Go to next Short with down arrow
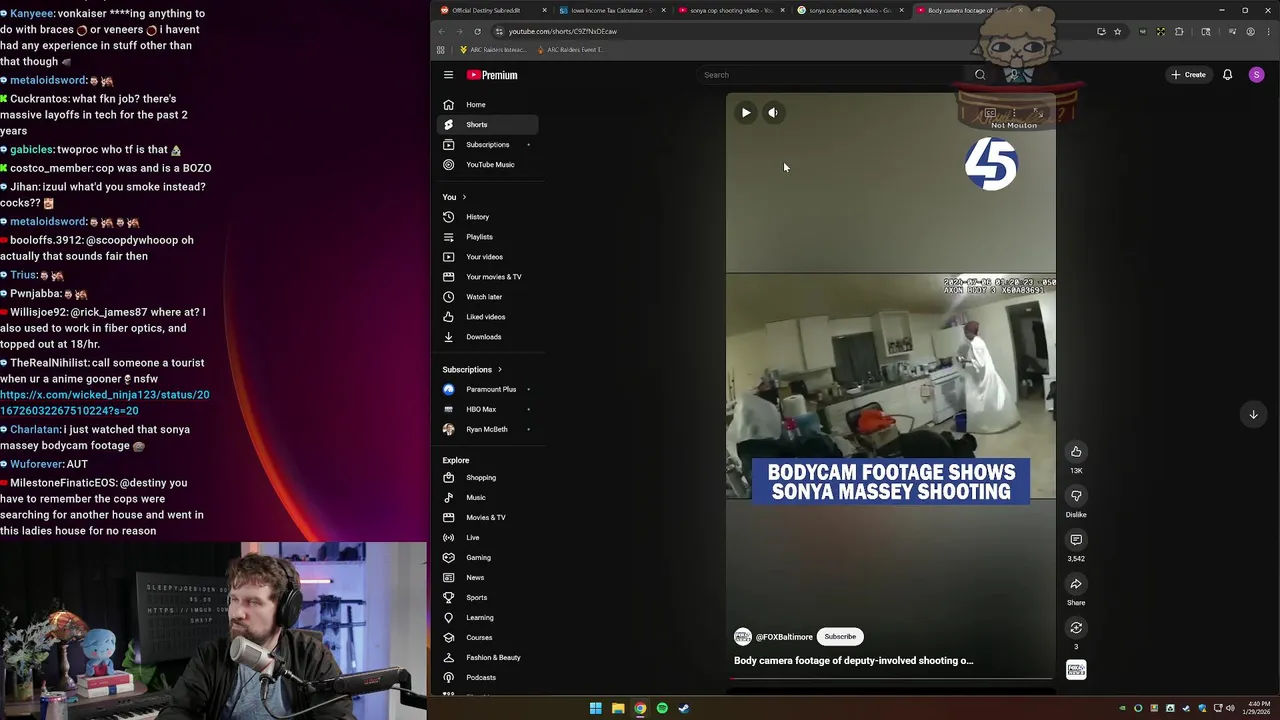The height and width of the screenshot is (720, 1280). point(1253,414)
